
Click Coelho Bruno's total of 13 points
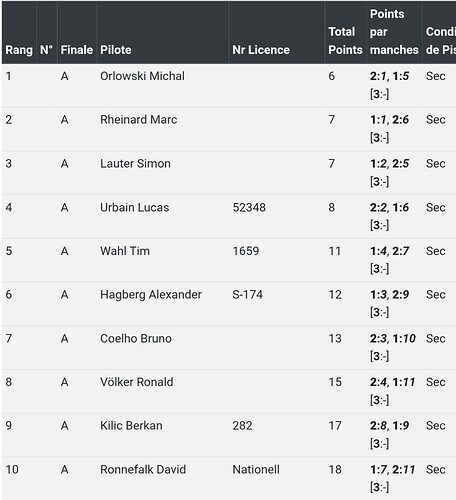coord(335,339)
